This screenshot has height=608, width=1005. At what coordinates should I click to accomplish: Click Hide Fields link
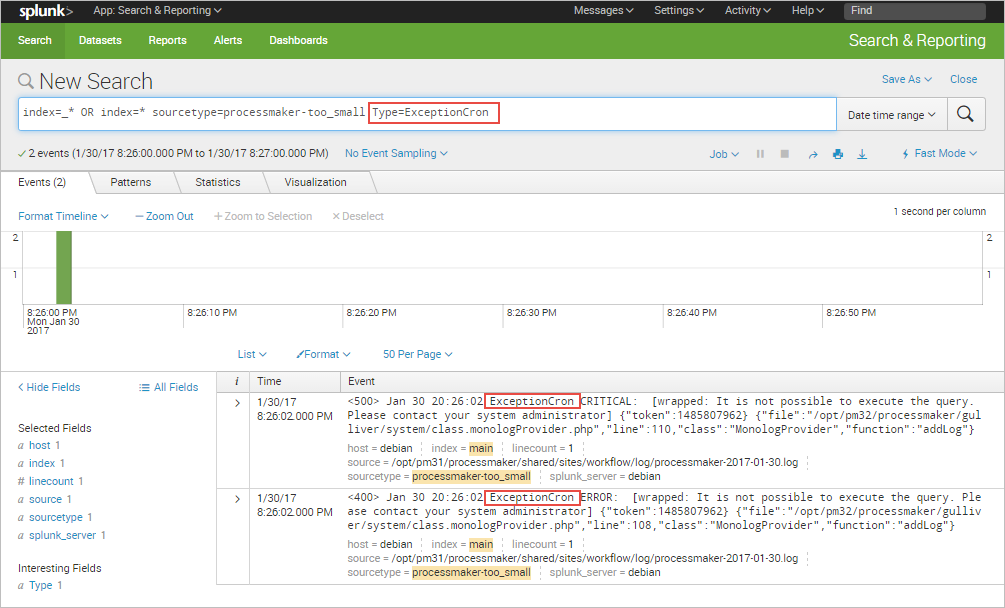(x=49, y=387)
